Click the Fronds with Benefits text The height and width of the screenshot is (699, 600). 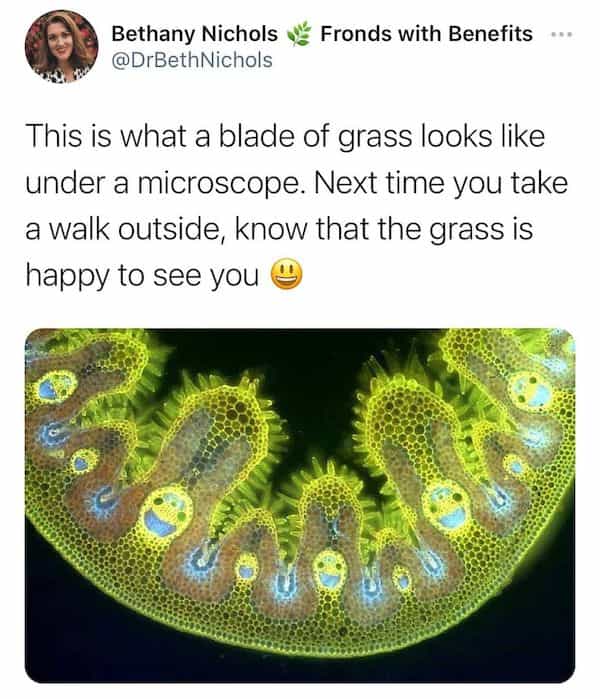coord(426,34)
